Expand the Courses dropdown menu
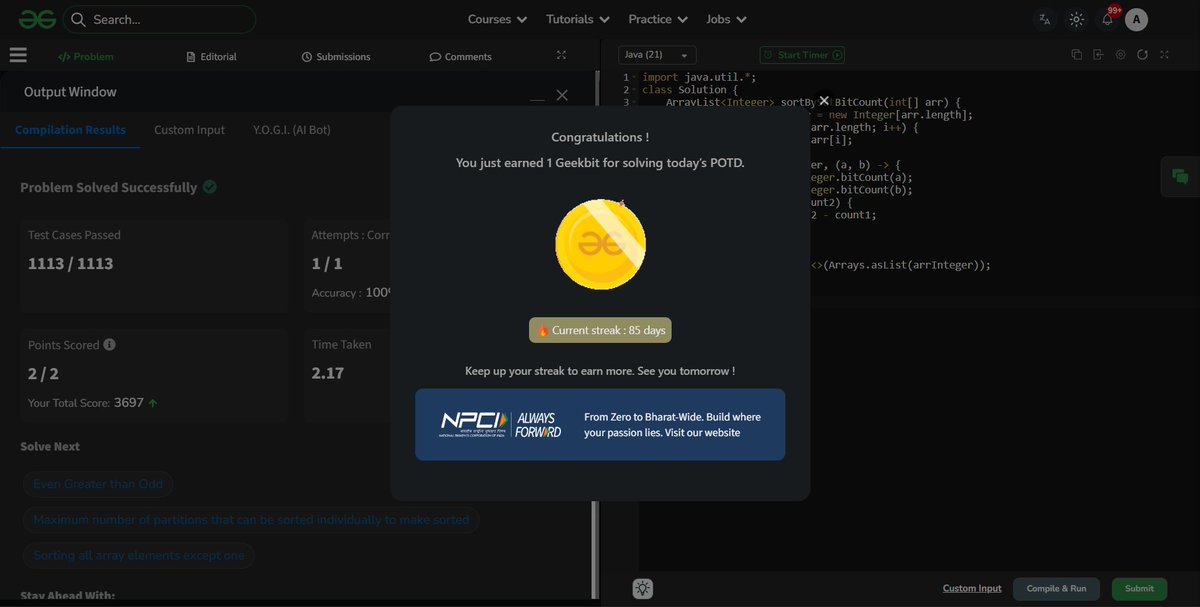Screen dimensions: 1200x607 (x=497, y=19)
